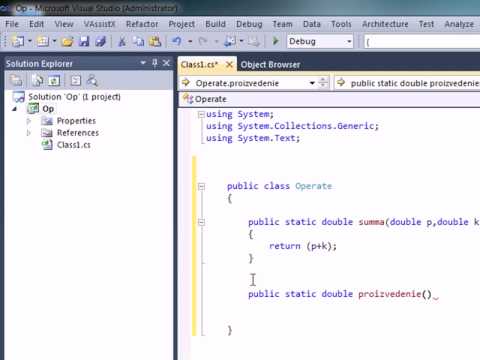The height and width of the screenshot is (360, 480).
Task: Click the New Project toolbar icon
Action: [x=18, y=41]
